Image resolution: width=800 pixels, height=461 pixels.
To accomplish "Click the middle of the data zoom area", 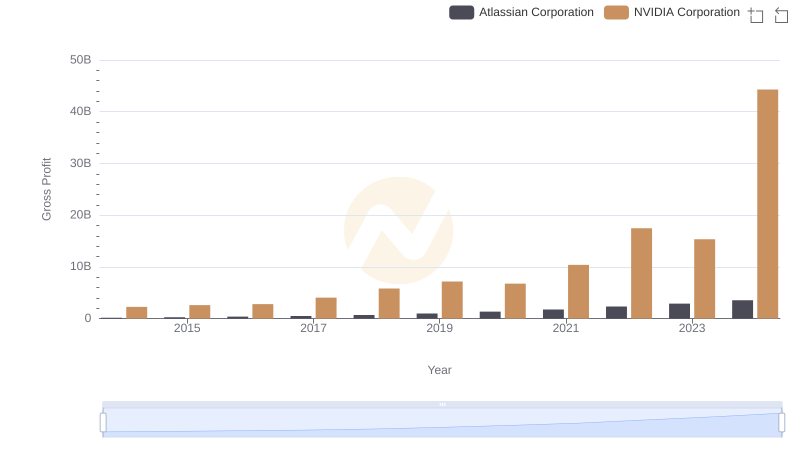I will point(442,423).
